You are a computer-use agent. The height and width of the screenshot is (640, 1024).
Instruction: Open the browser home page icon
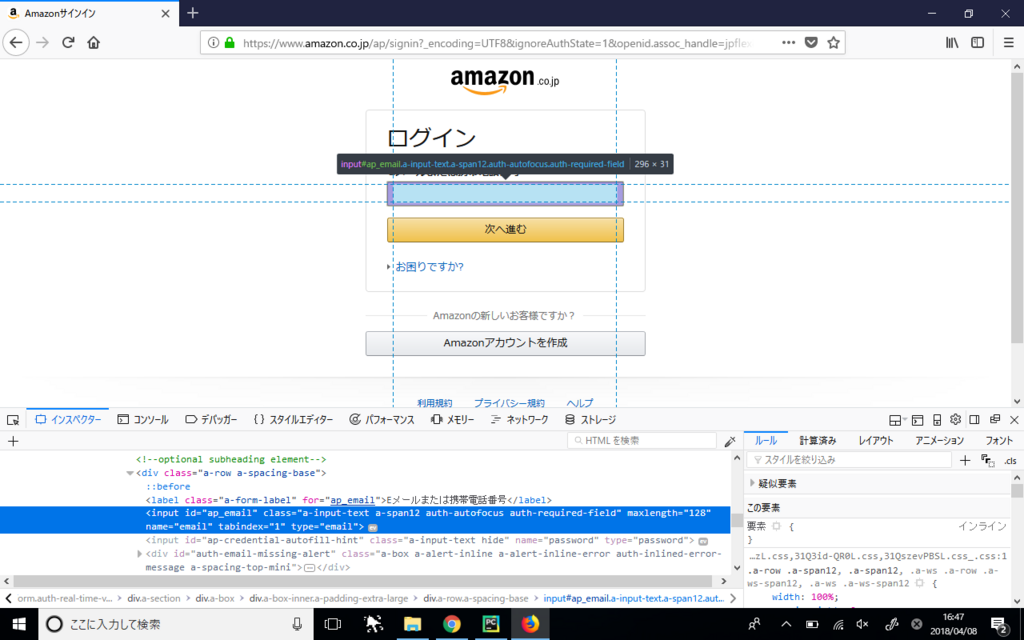(x=94, y=42)
